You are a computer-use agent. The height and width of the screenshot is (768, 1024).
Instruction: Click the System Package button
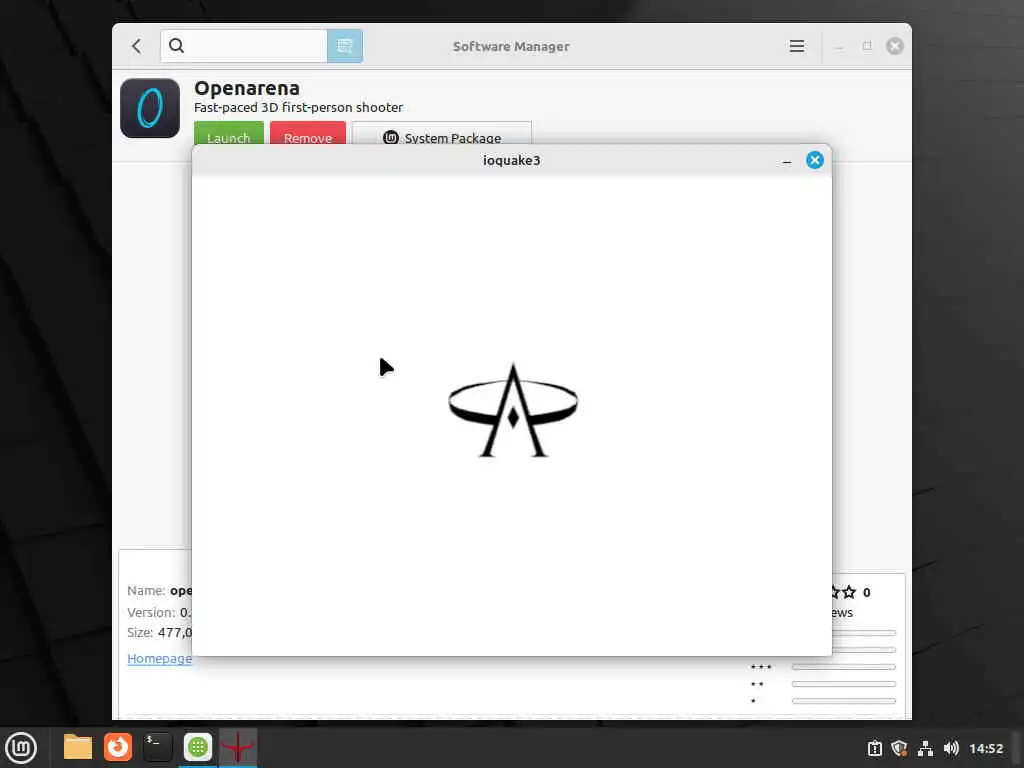(442, 133)
